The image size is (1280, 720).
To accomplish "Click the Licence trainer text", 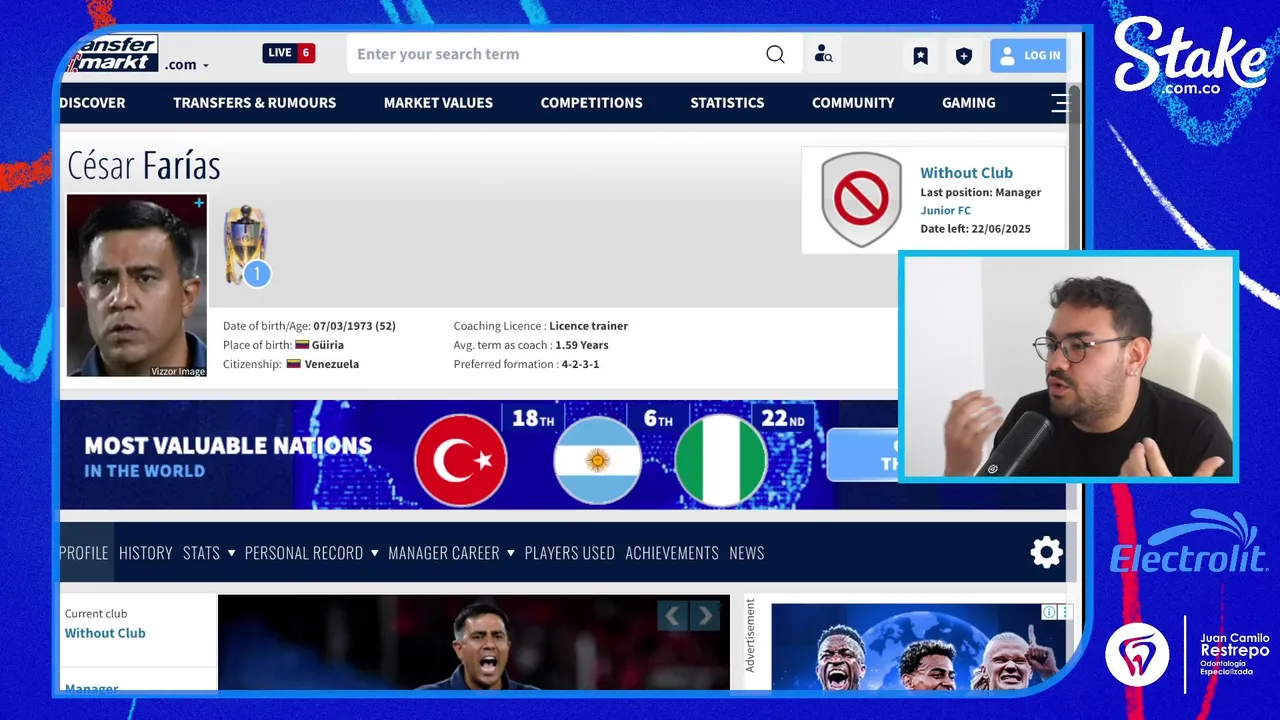I will click(x=588, y=326).
